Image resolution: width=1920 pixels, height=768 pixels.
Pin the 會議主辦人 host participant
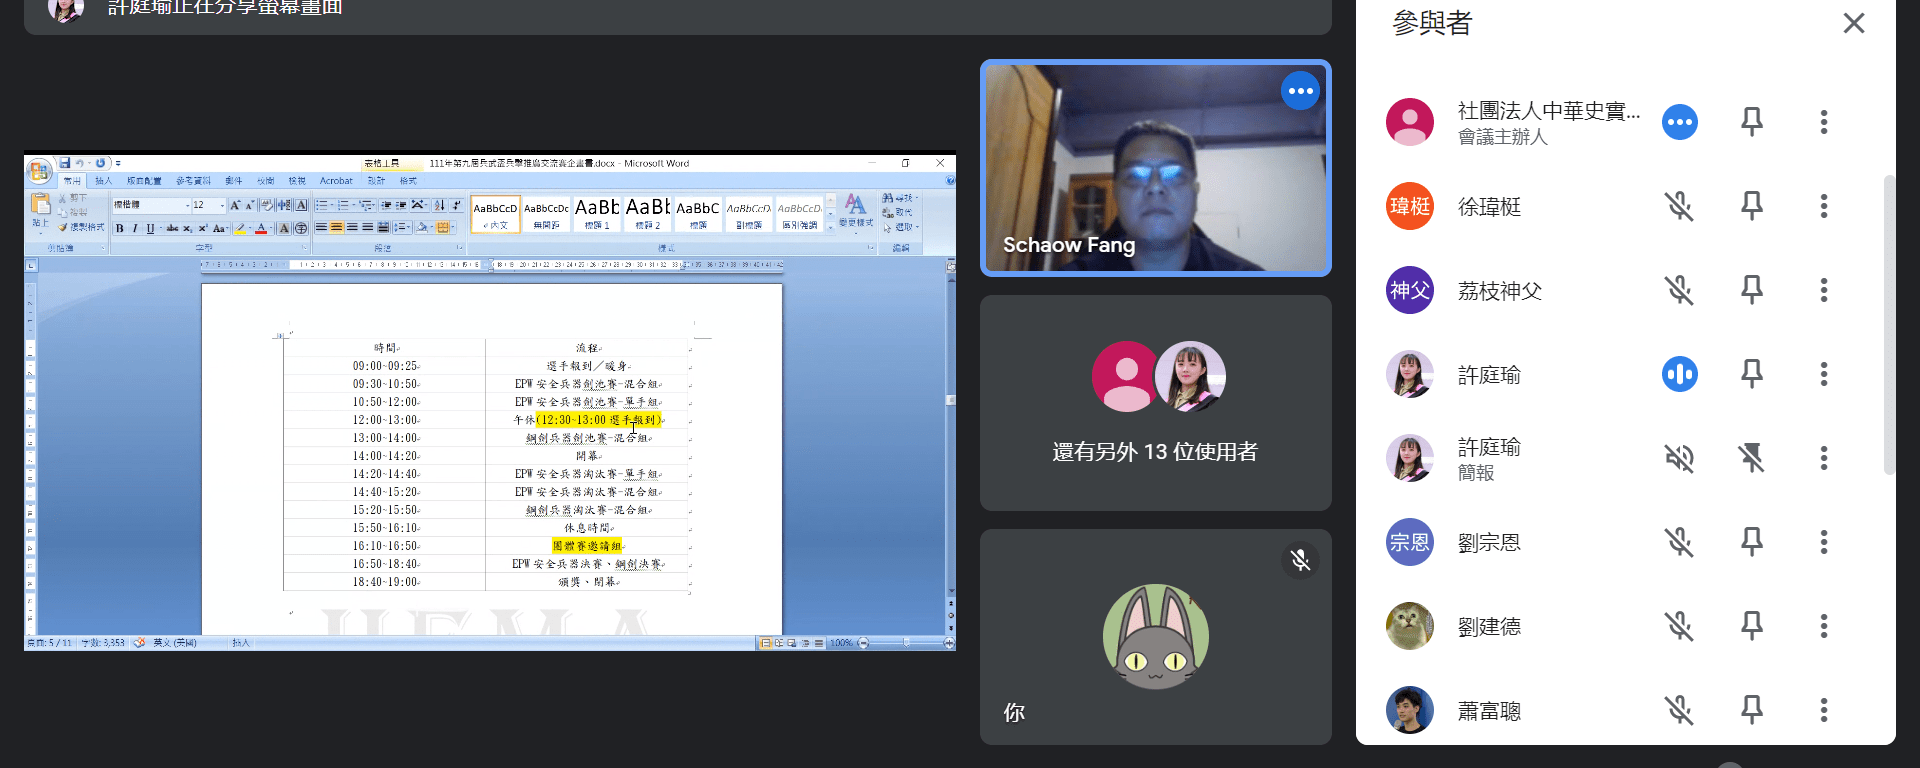tap(1751, 122)
